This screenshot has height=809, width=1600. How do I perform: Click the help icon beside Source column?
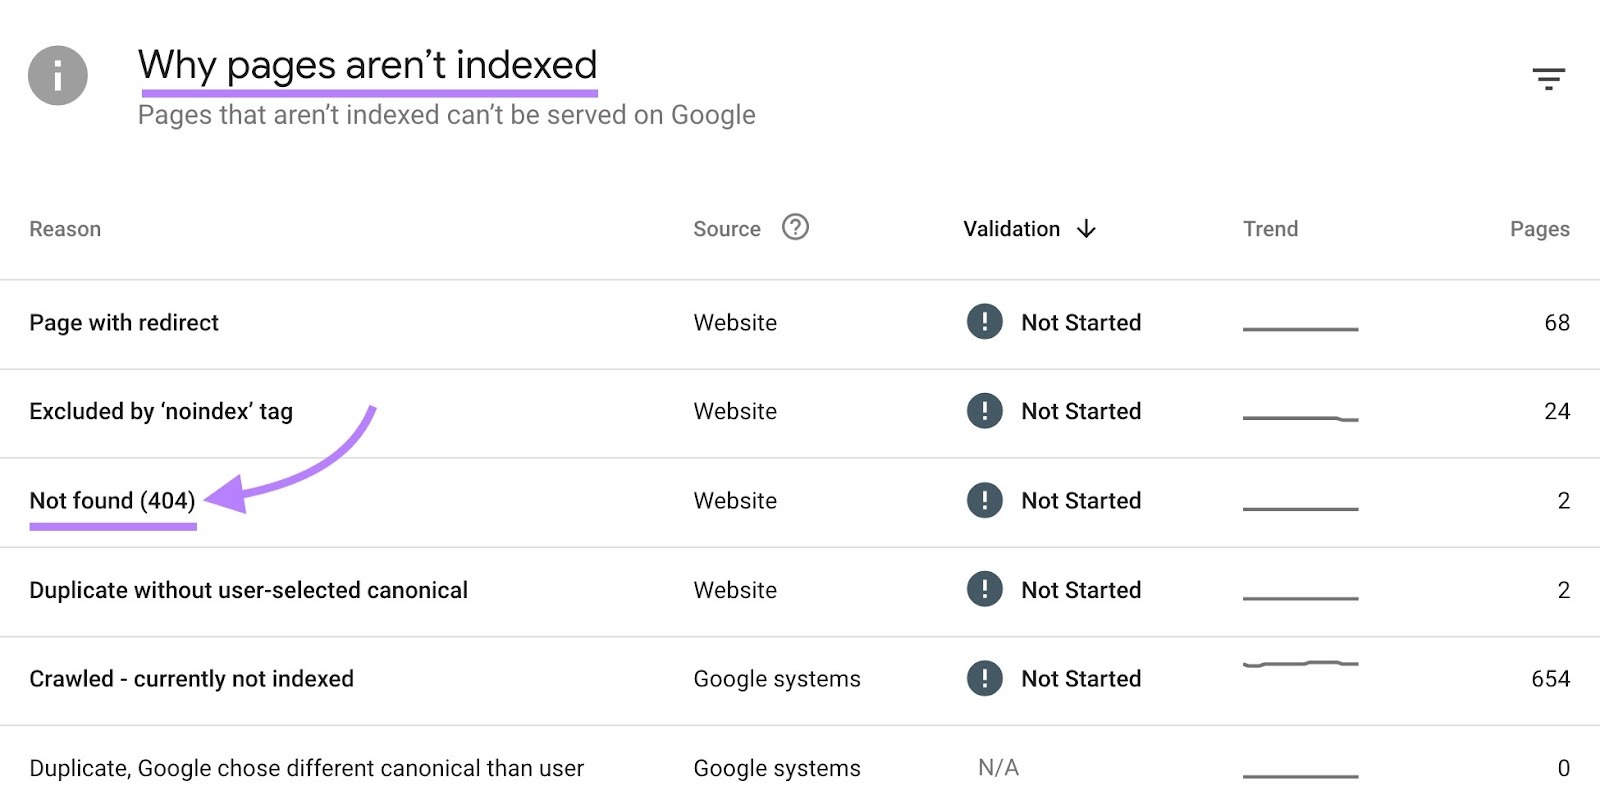(x=795, y=228)
